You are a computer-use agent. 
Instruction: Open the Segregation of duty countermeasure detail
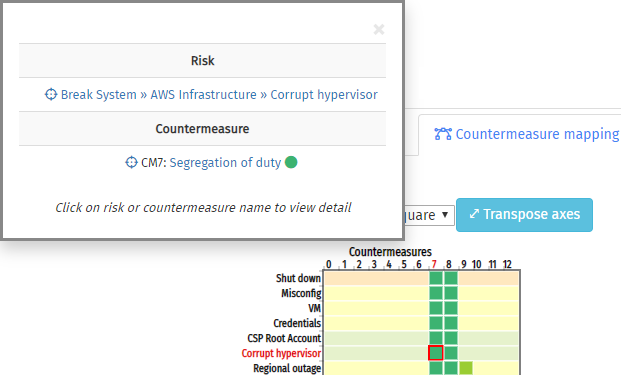[225, 163]
